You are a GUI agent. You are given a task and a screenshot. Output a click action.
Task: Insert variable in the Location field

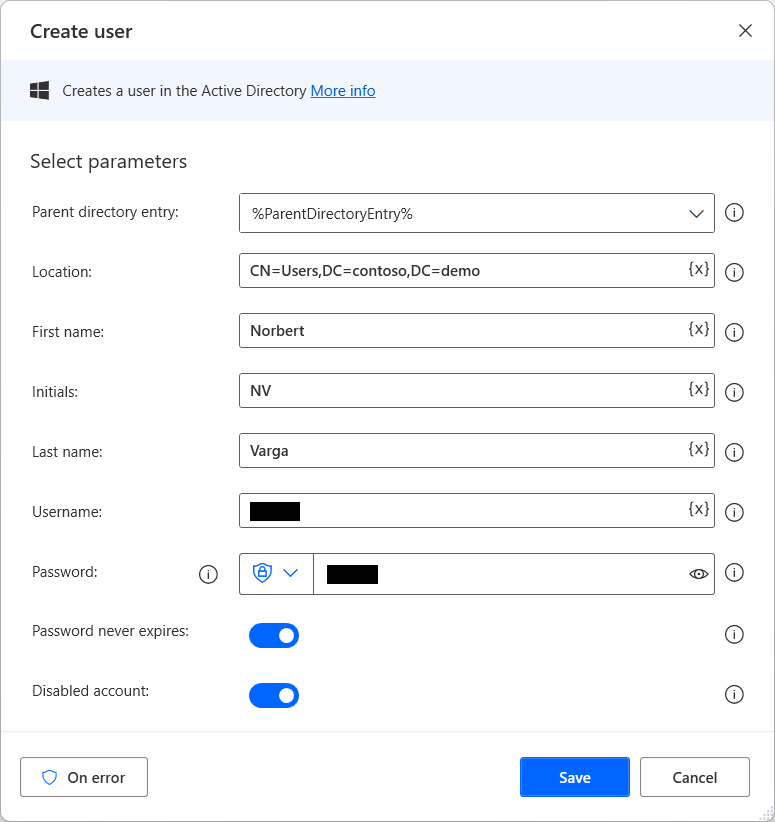click(698, 269)
